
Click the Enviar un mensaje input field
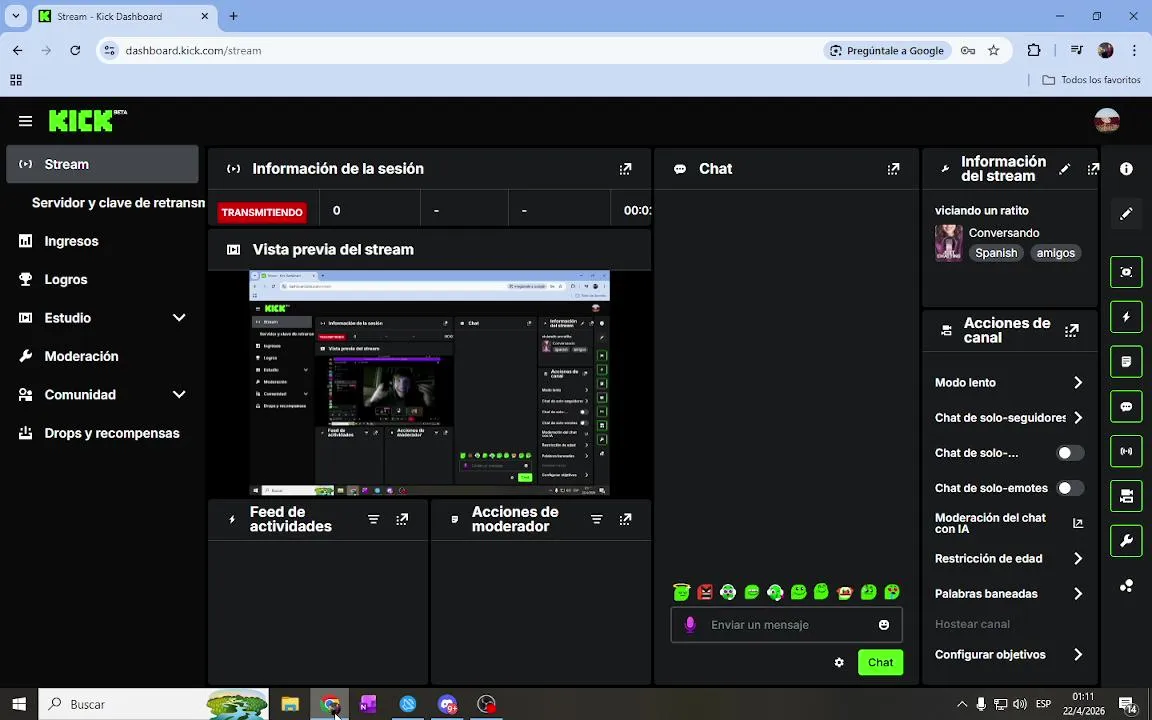click(x=786, y=624)
